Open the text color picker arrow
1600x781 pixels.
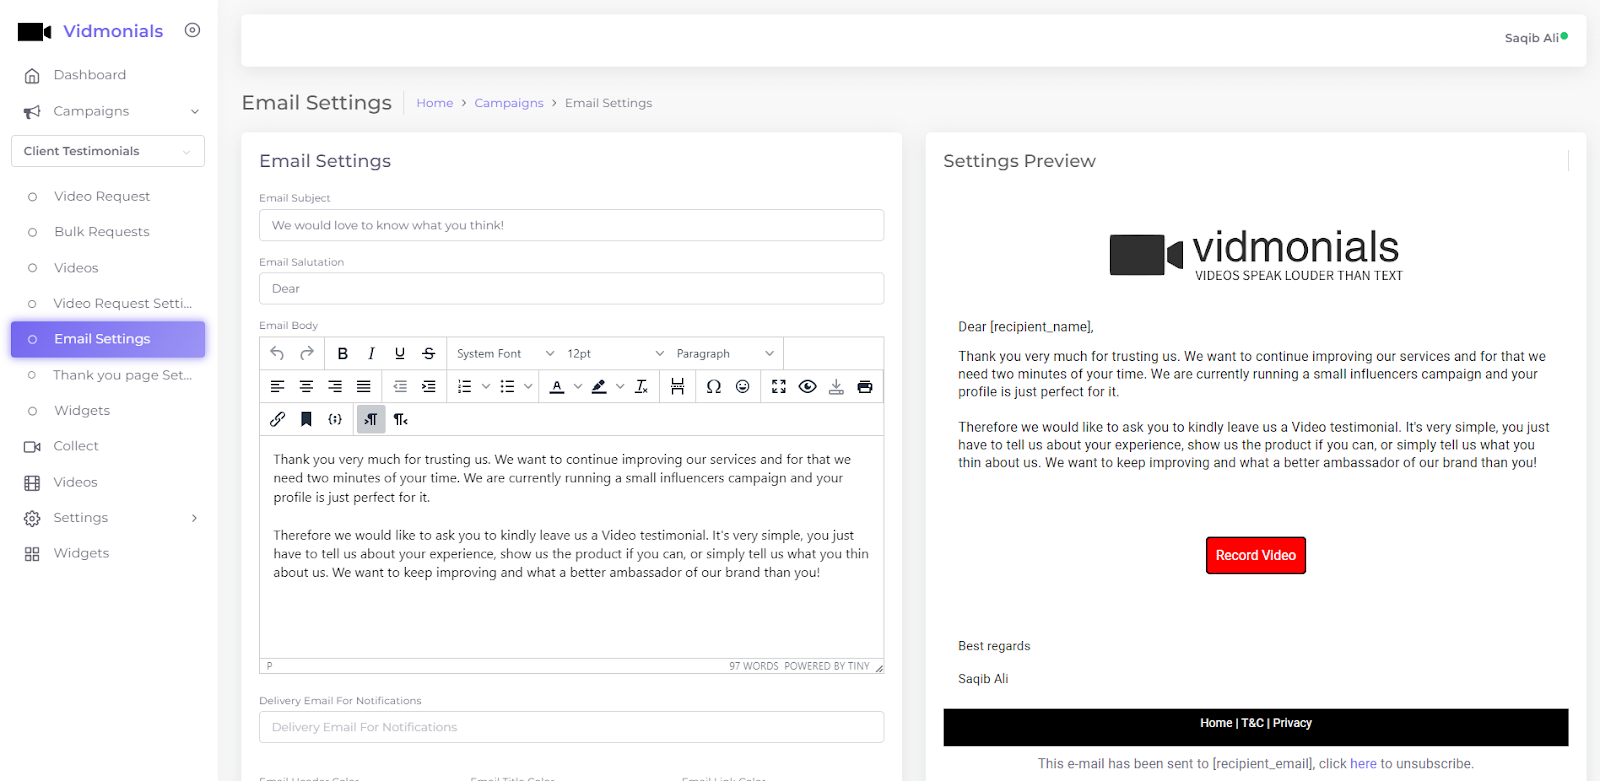[x=578, y=387]
